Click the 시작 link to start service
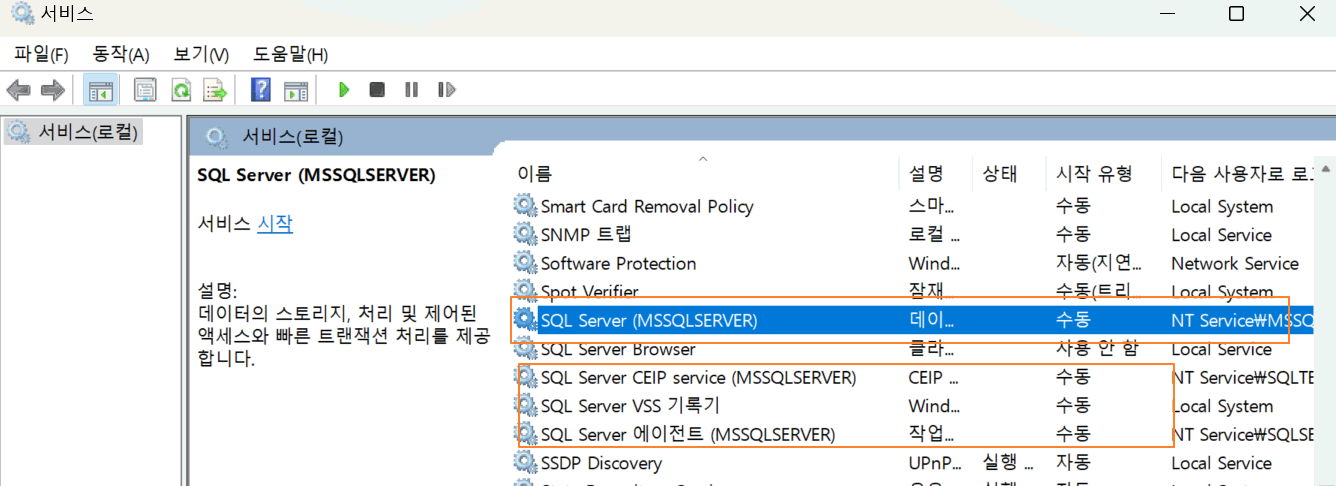Screen dimensions: 1336x486 click(275, 224)
